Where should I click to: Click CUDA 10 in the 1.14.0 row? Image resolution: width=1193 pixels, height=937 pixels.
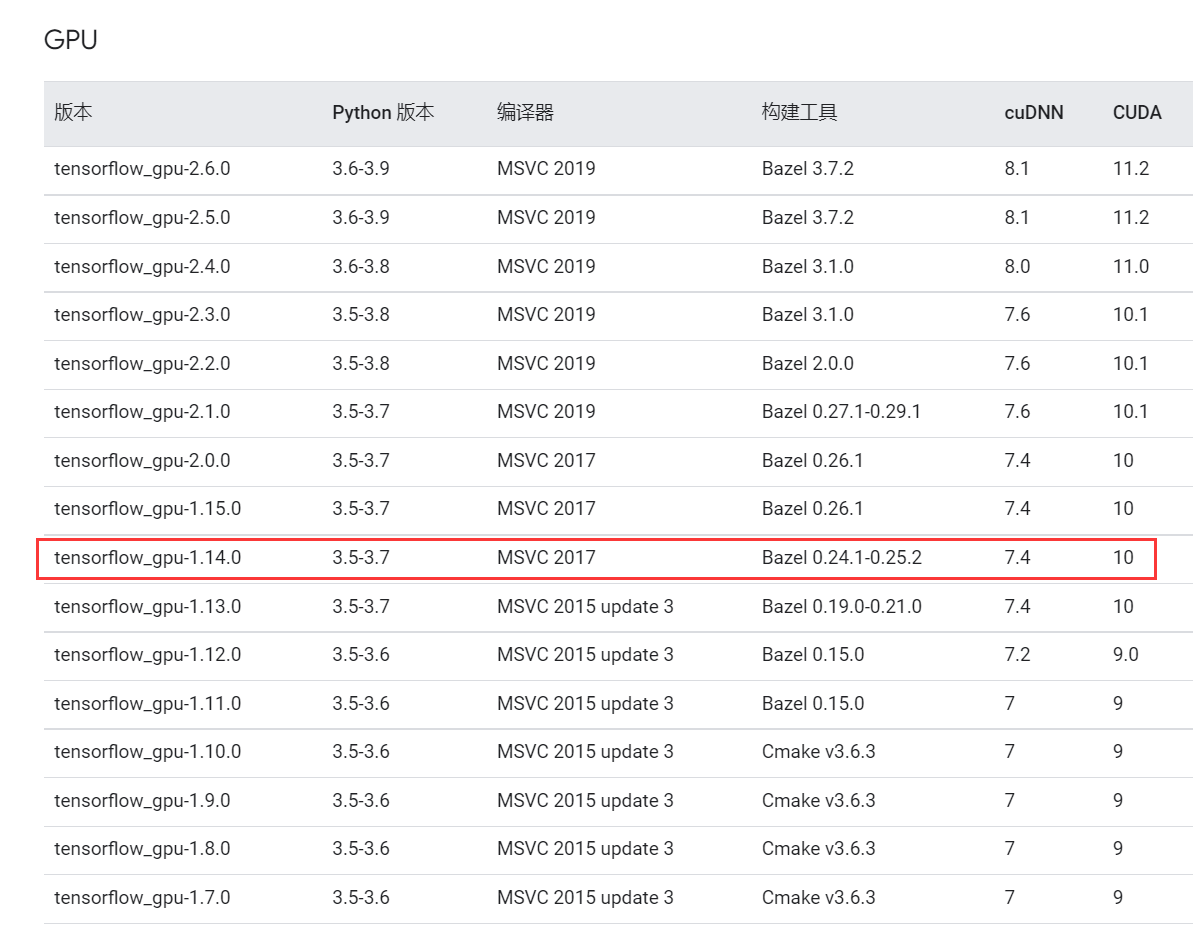tap(1124, 557)
